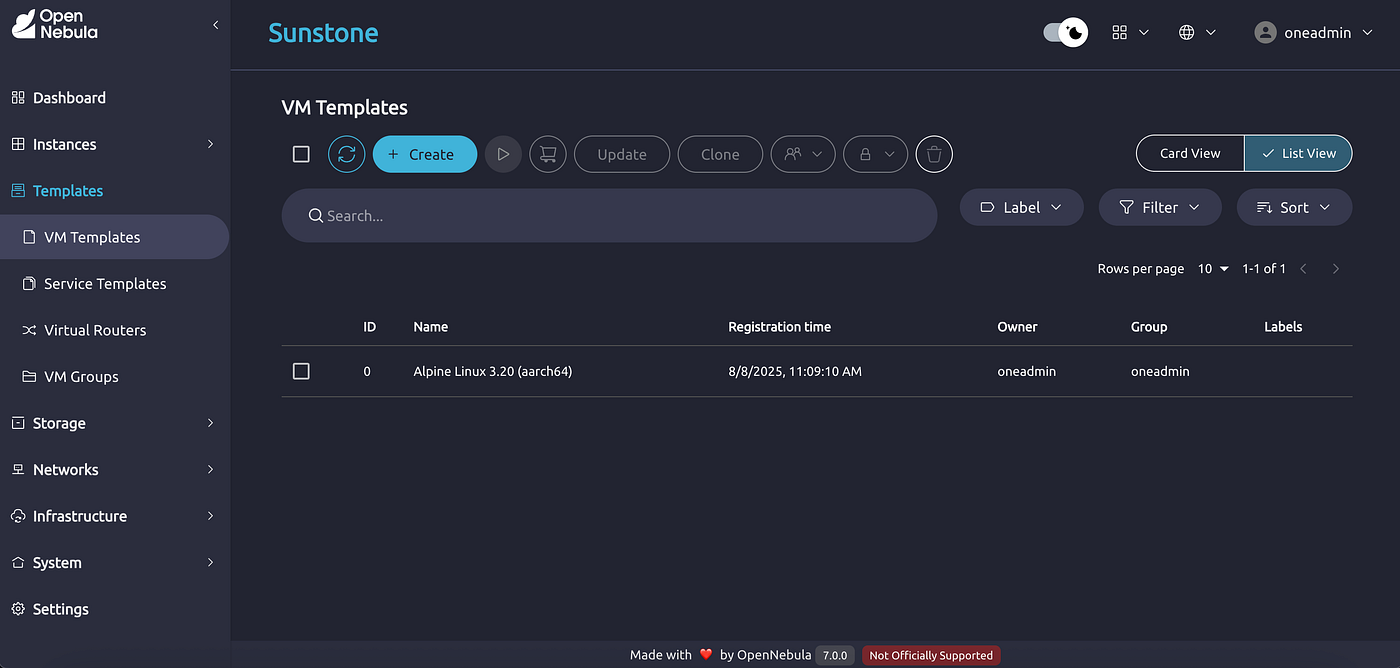Open Virtual Routers

tap(115, 330)
